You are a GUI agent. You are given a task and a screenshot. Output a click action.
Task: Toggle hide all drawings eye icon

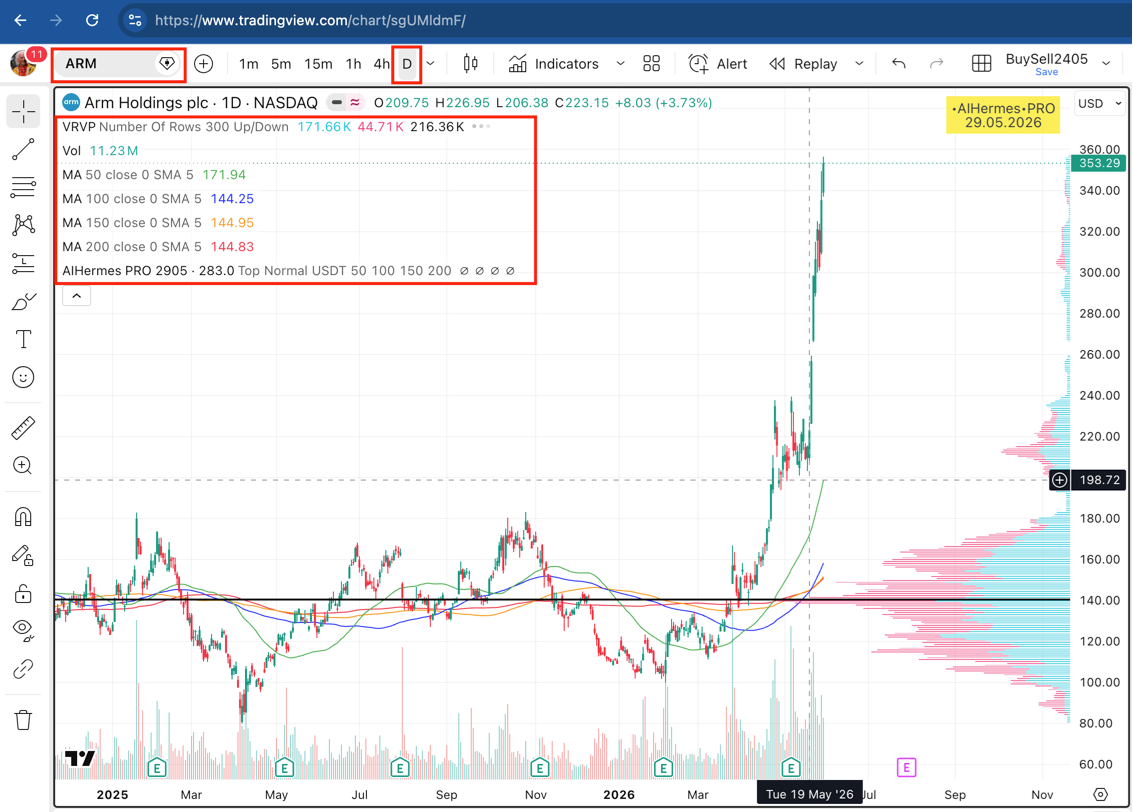23,631
